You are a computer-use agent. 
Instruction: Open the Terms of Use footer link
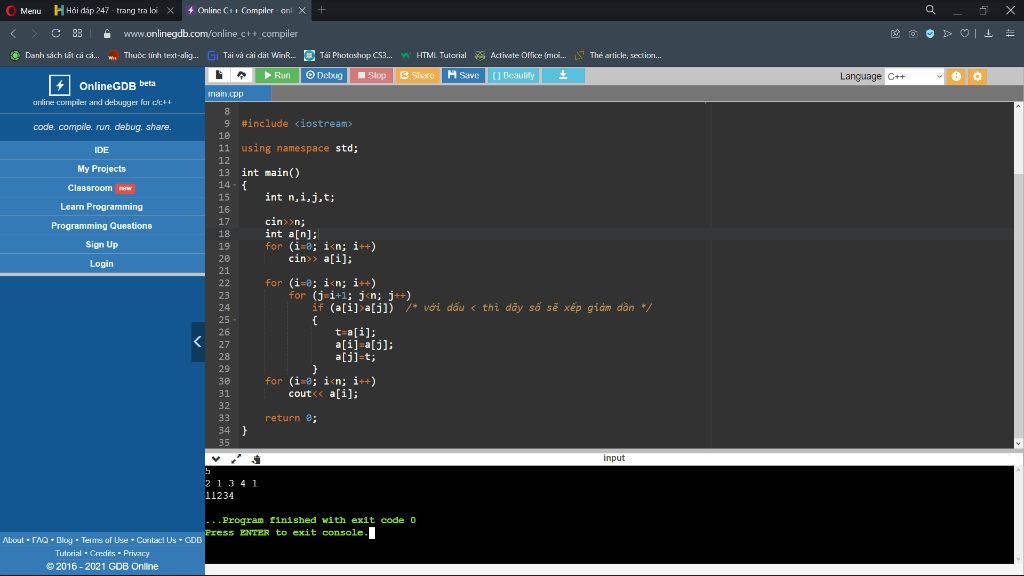click(x=104, y=540)
